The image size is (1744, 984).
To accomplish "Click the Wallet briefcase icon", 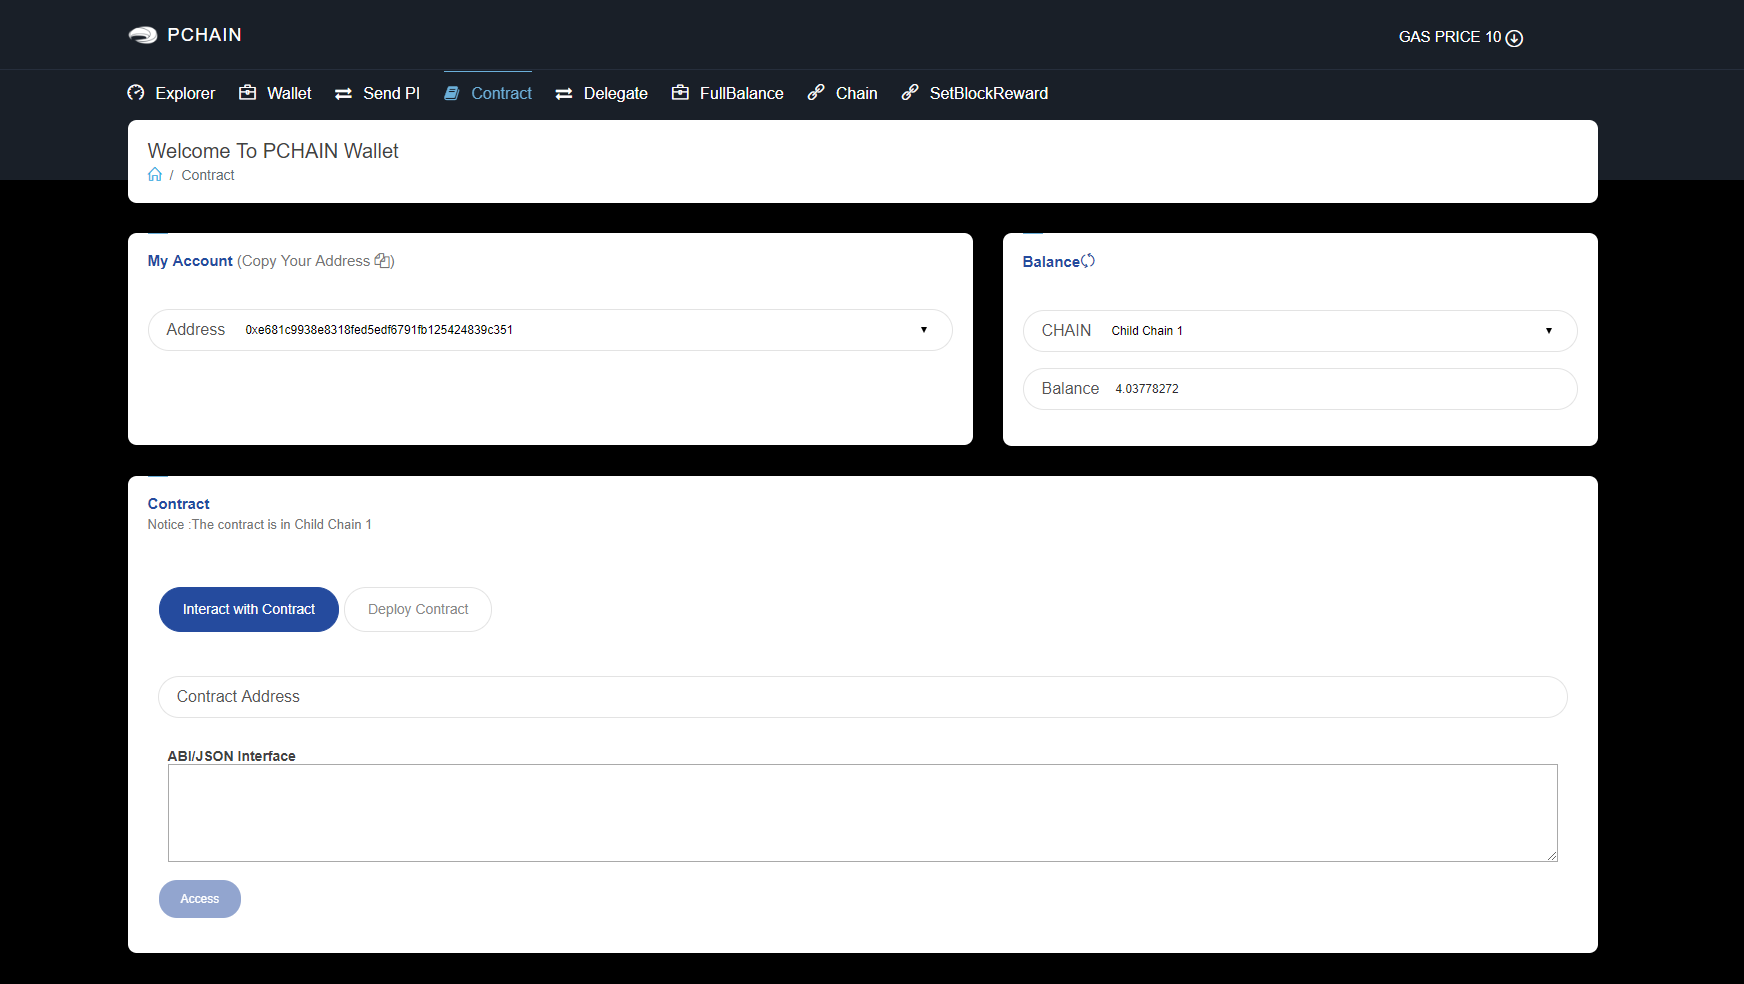I will click(x=247, y=93).
